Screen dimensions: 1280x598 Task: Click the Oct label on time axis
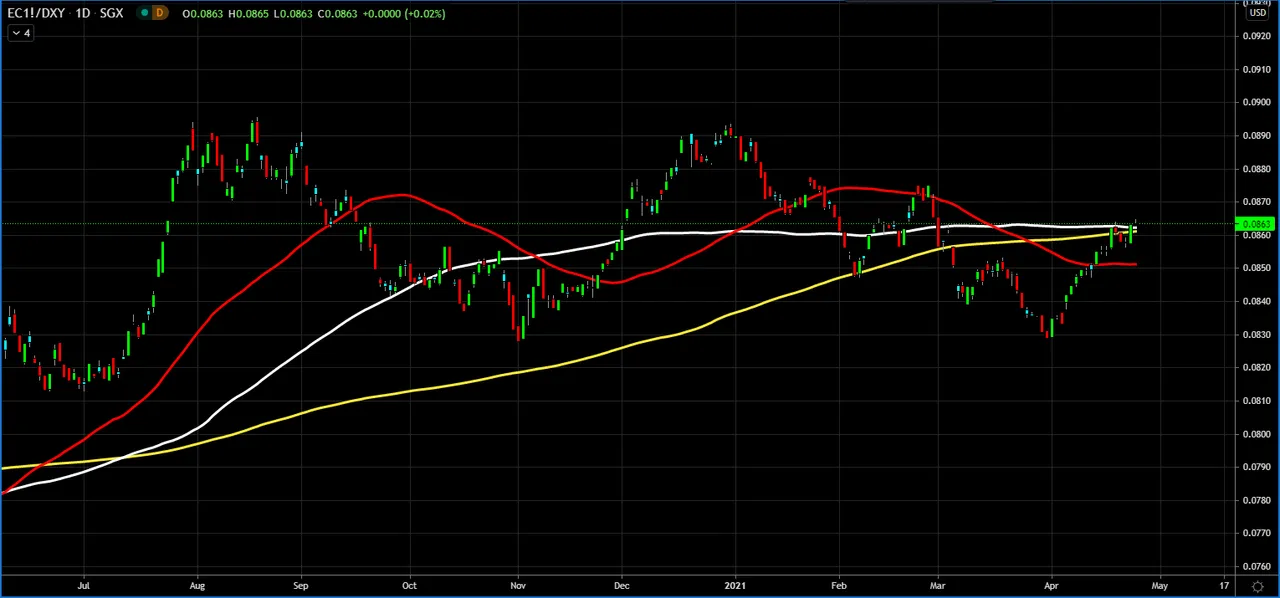409,585
